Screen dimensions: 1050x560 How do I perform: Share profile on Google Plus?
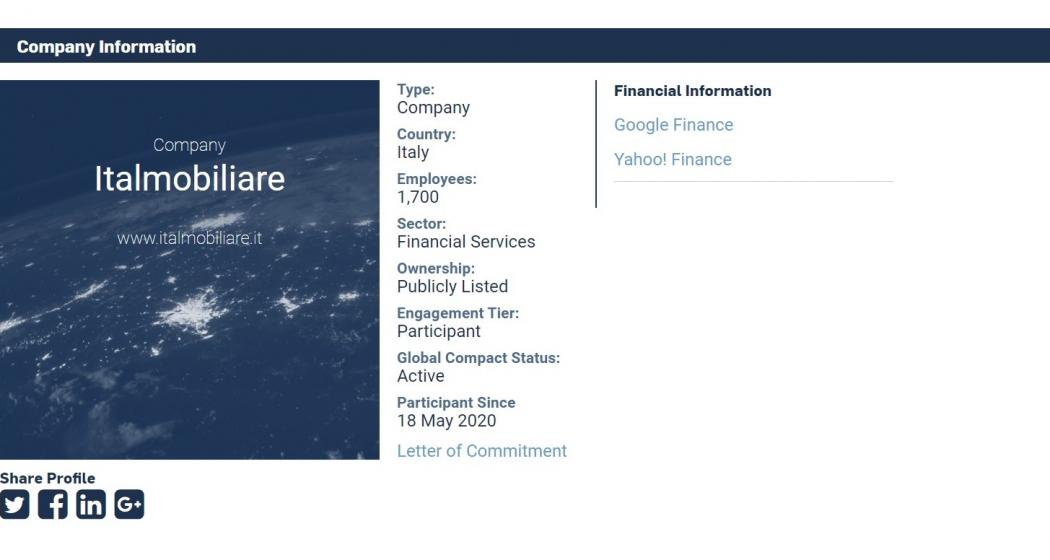pyautogui.click(x=129, y=504)
